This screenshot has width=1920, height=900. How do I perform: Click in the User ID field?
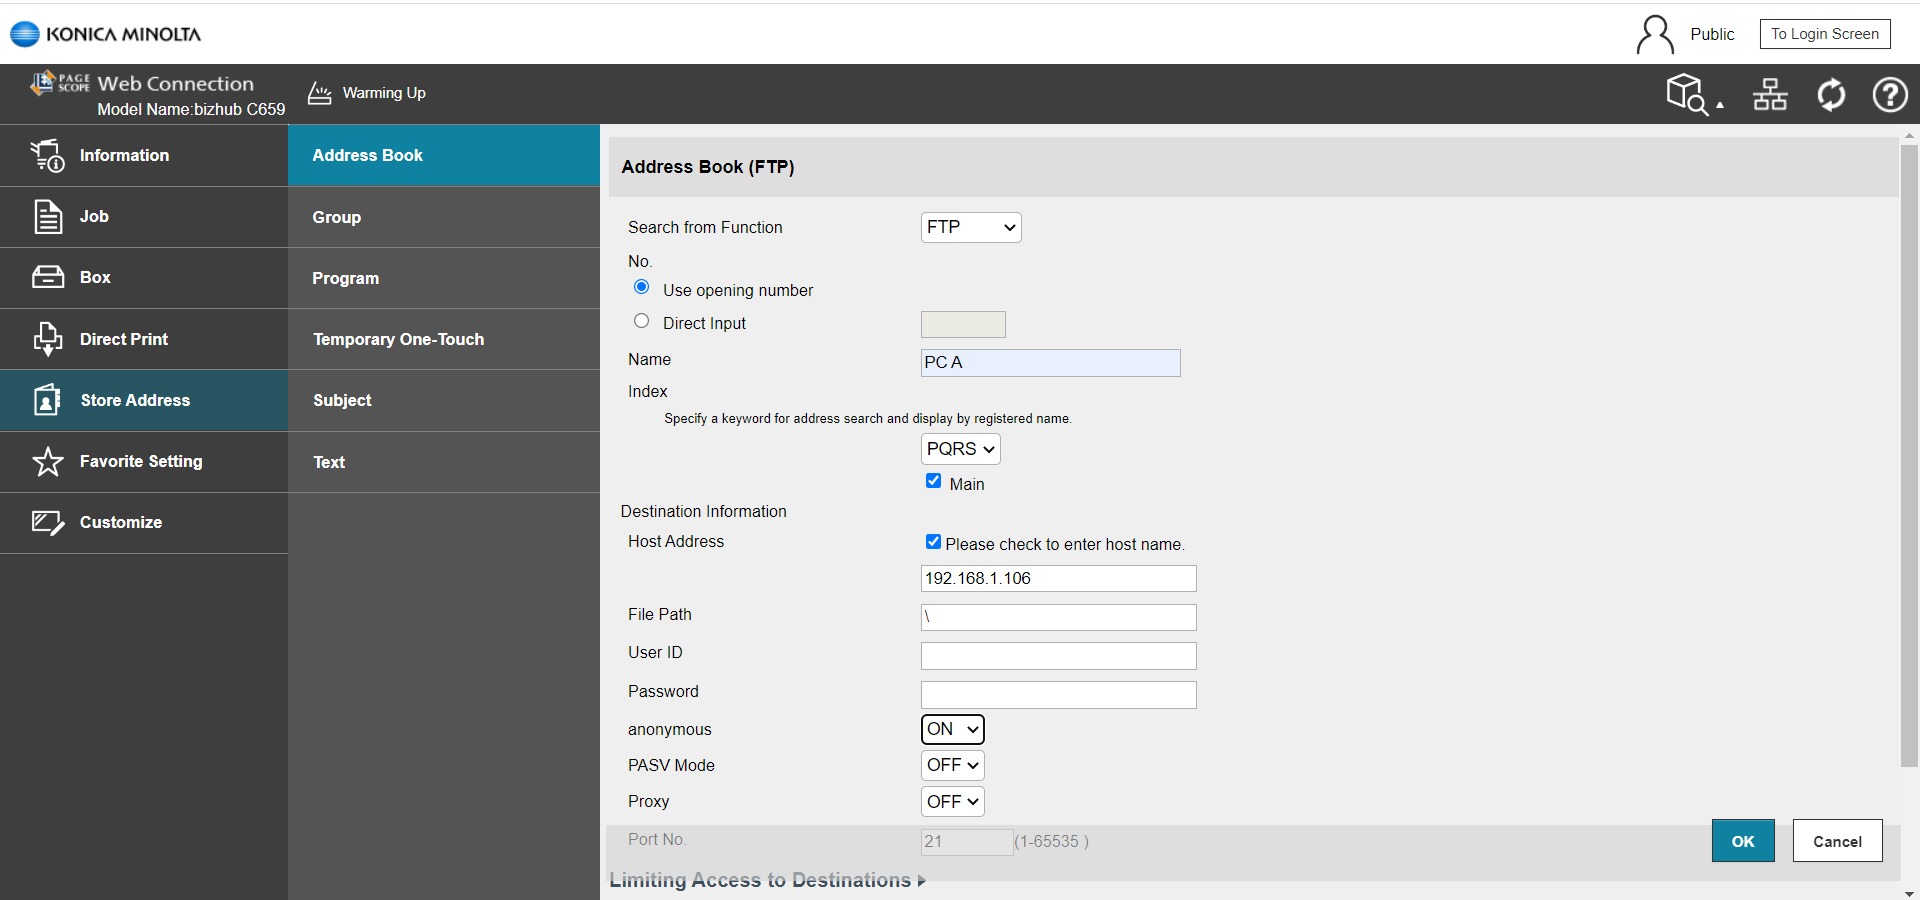(x=1057, y=656)
